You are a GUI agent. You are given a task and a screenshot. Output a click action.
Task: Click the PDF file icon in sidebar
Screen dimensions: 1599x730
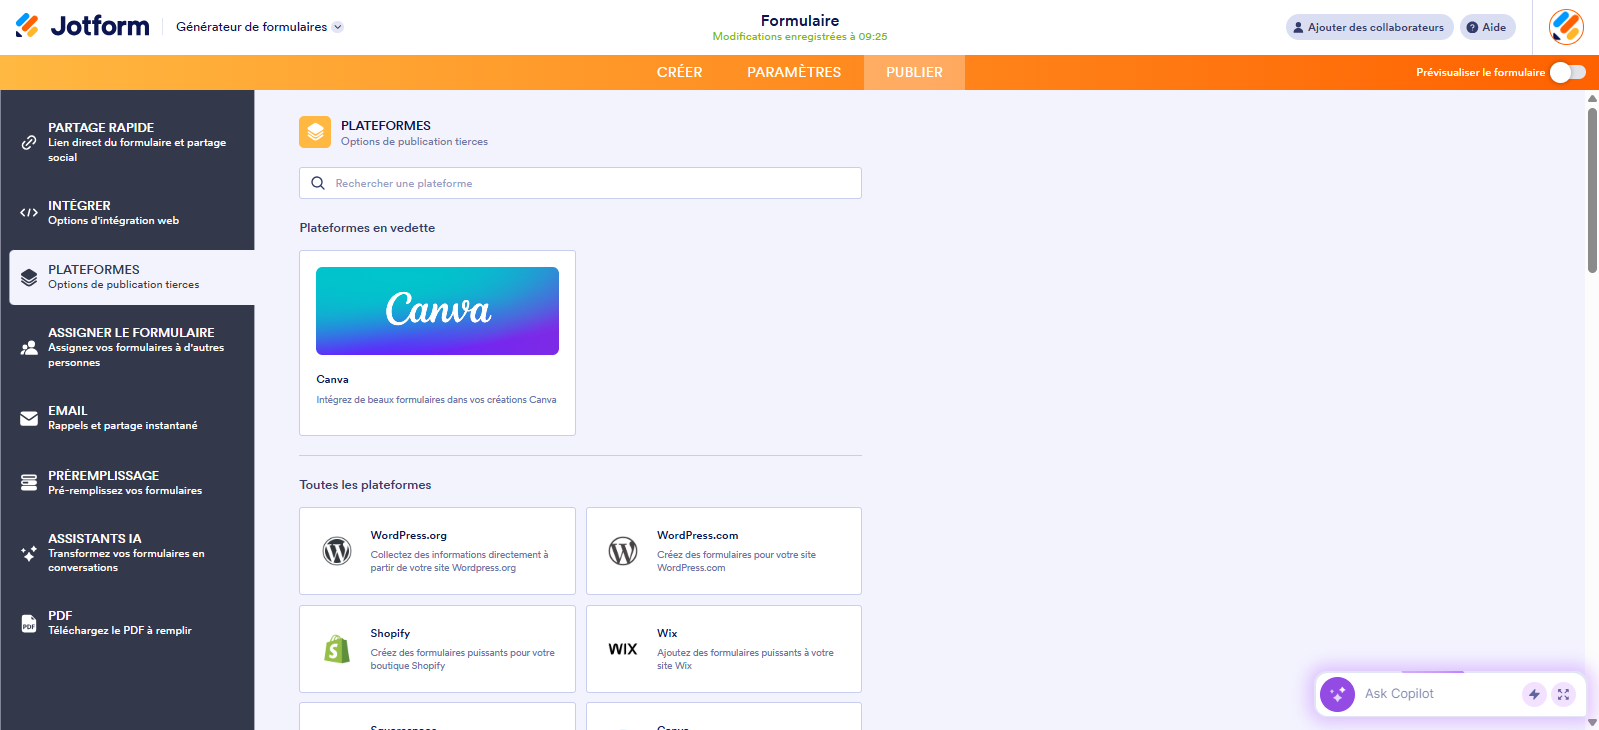coord(29,623)
